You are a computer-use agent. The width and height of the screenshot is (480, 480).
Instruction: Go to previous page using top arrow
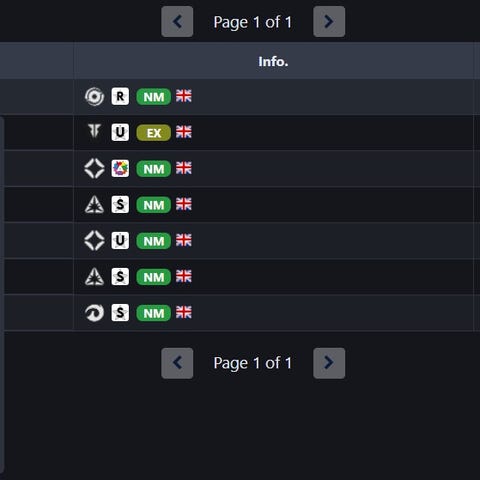point(177,22)
